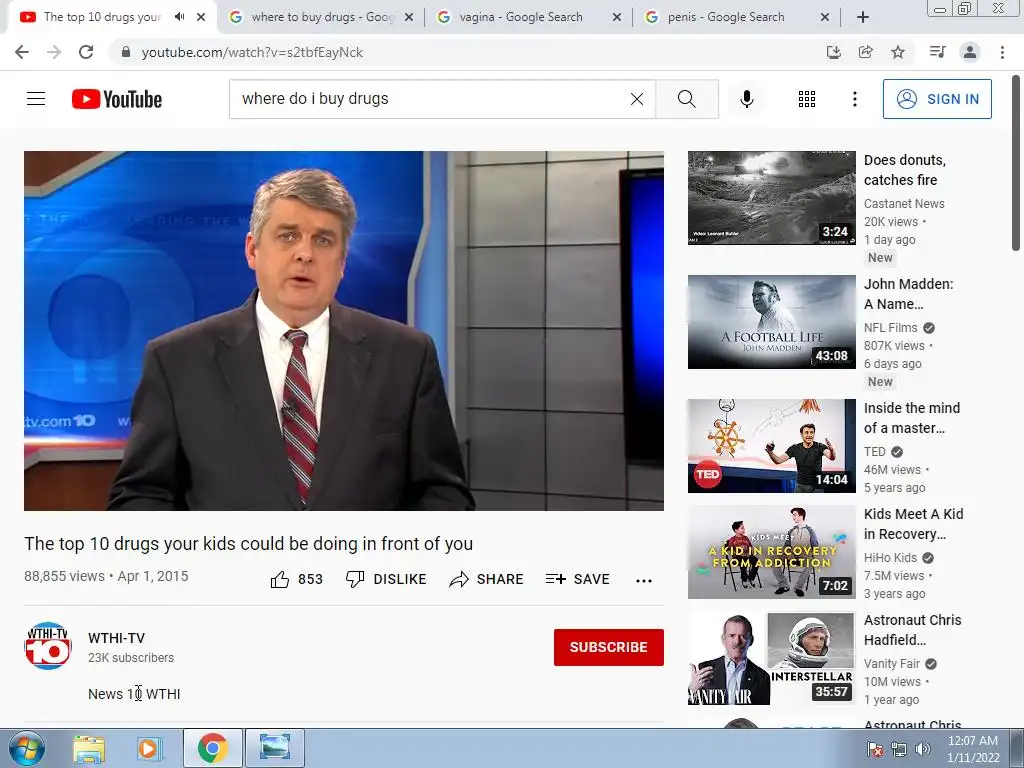The width and height of the screenshot is (1024, 768).
Task: Go back with browser back arrow
Action: click(x=22, y=52)
